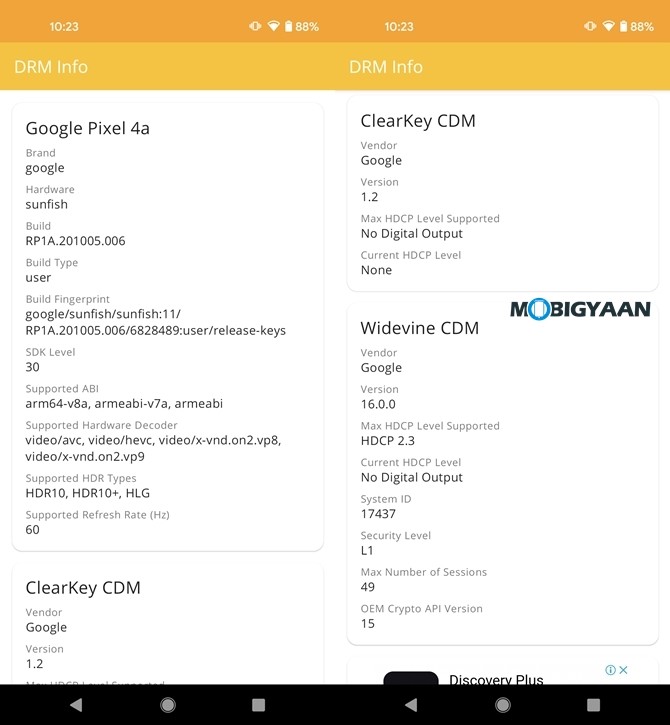This screenshot has height=725, width=670.
Task: Select the Supported ABI value arm64-v8a list
Action: (124, 404)
